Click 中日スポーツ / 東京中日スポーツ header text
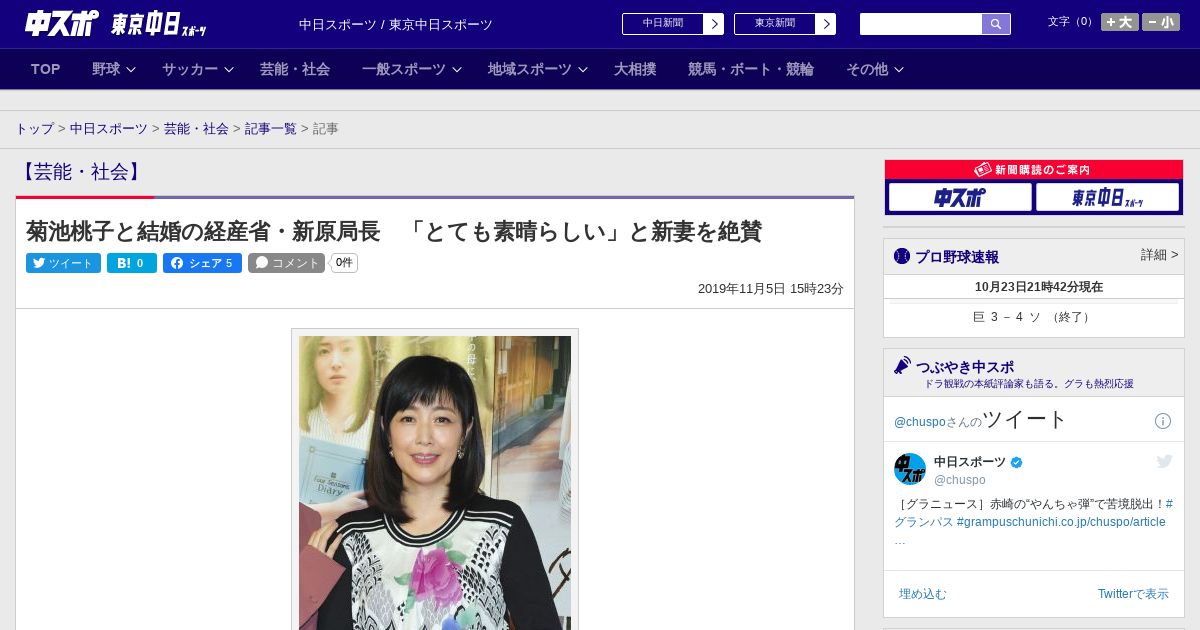Screen dimensions: 1200x630 [396, 24]
